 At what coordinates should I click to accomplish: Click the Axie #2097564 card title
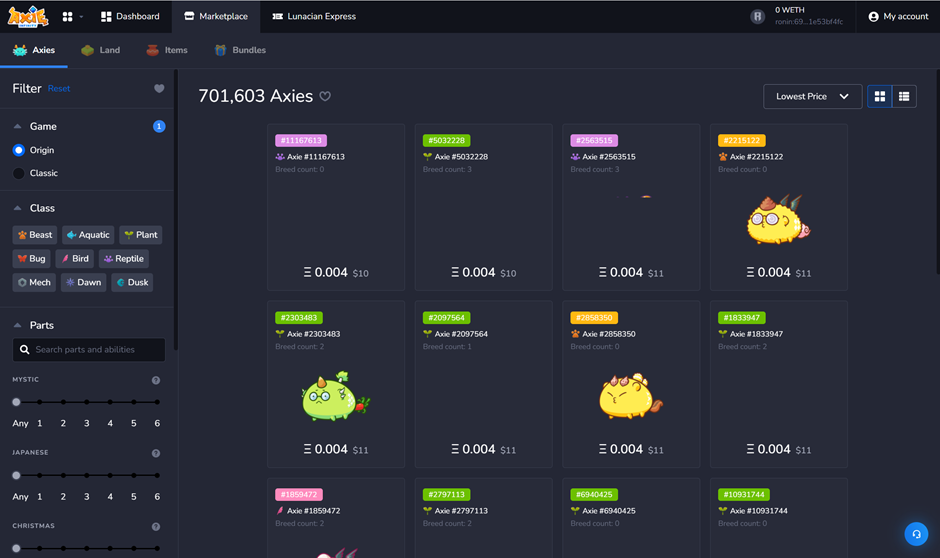(x=461, y=334)
